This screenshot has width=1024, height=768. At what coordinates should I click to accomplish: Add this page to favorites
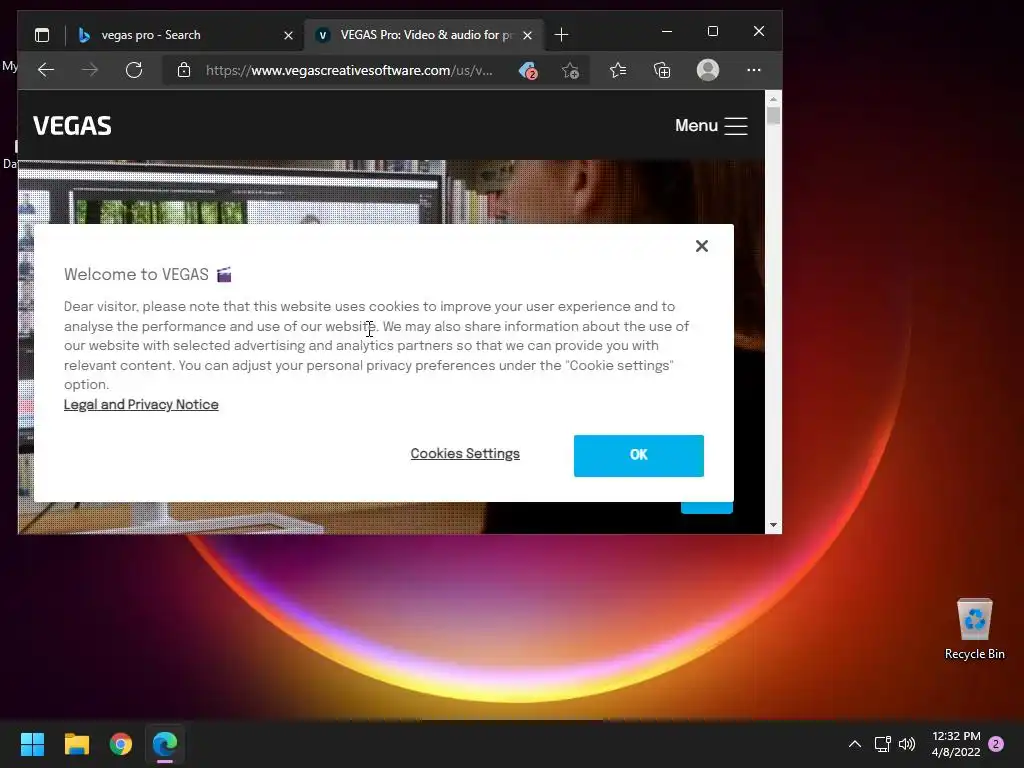[x=570, y=71]
